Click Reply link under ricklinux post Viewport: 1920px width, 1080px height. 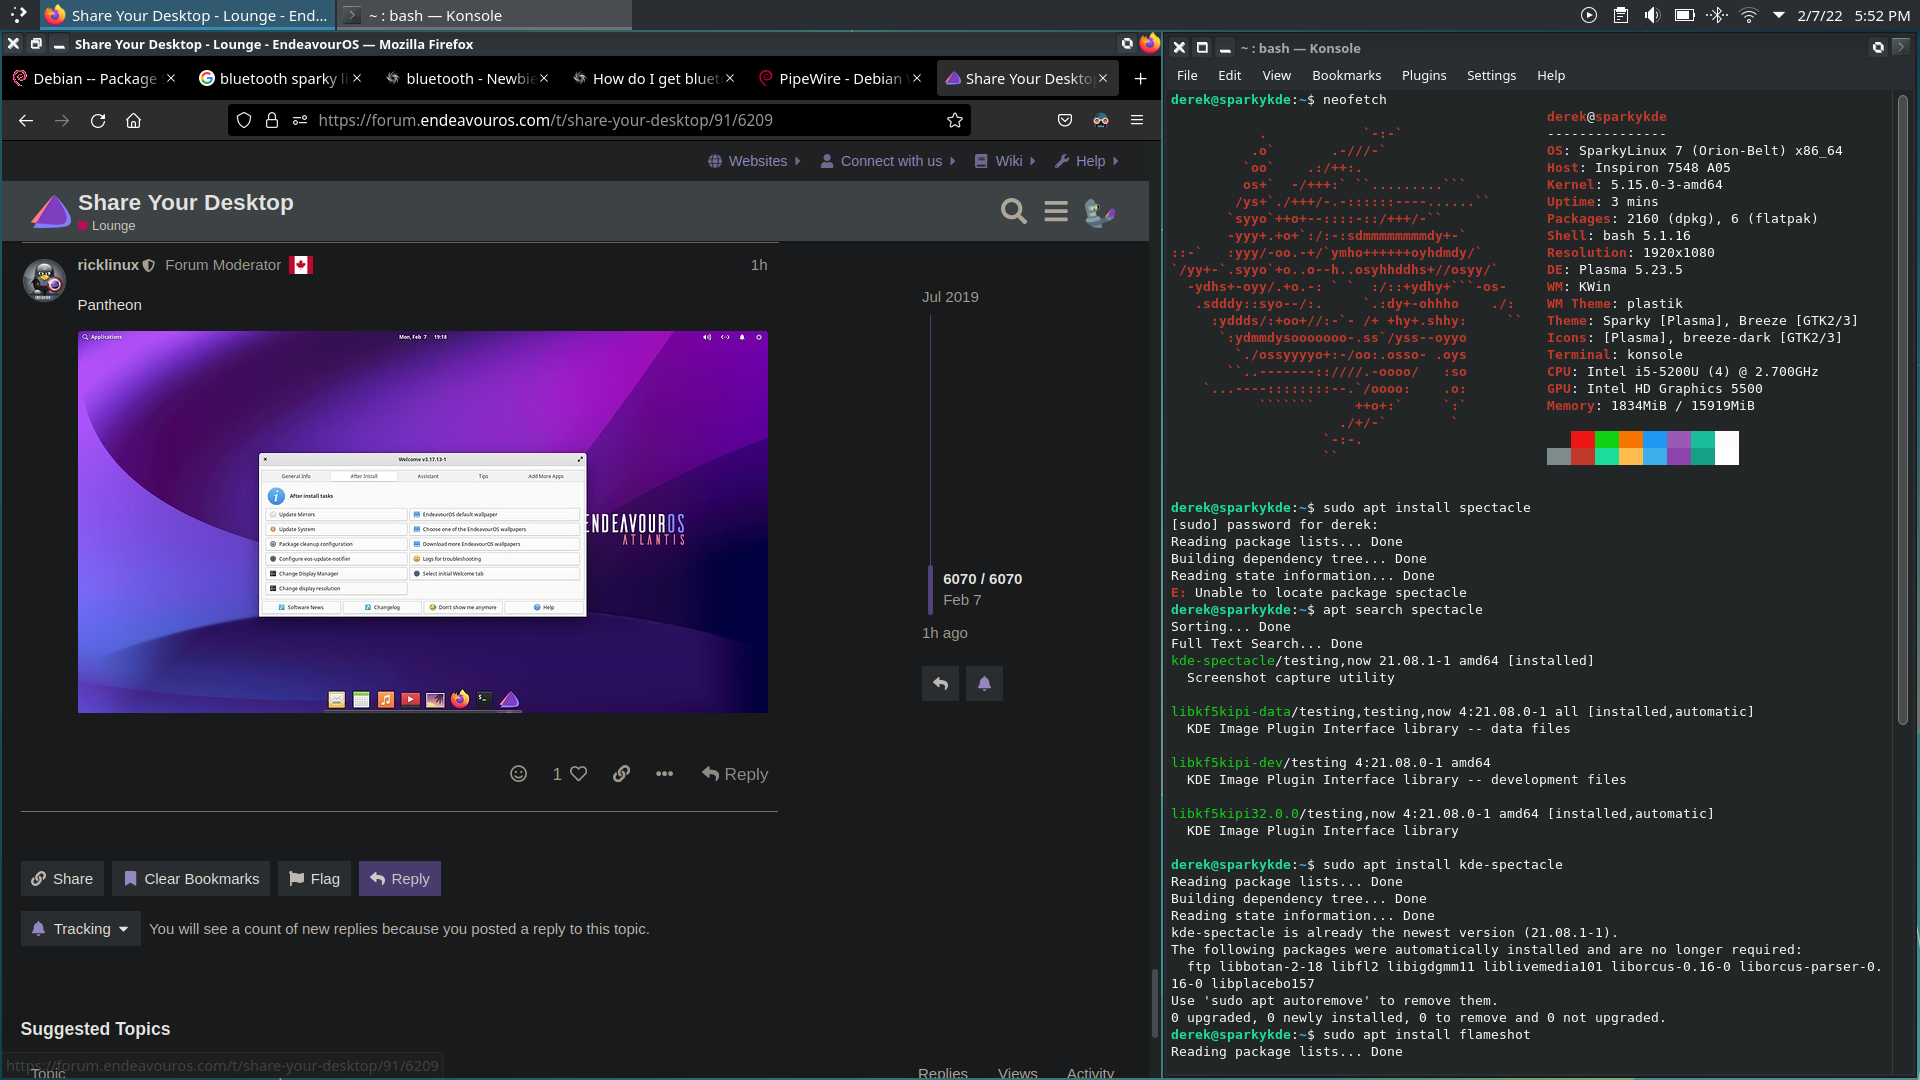coord(735,774)
